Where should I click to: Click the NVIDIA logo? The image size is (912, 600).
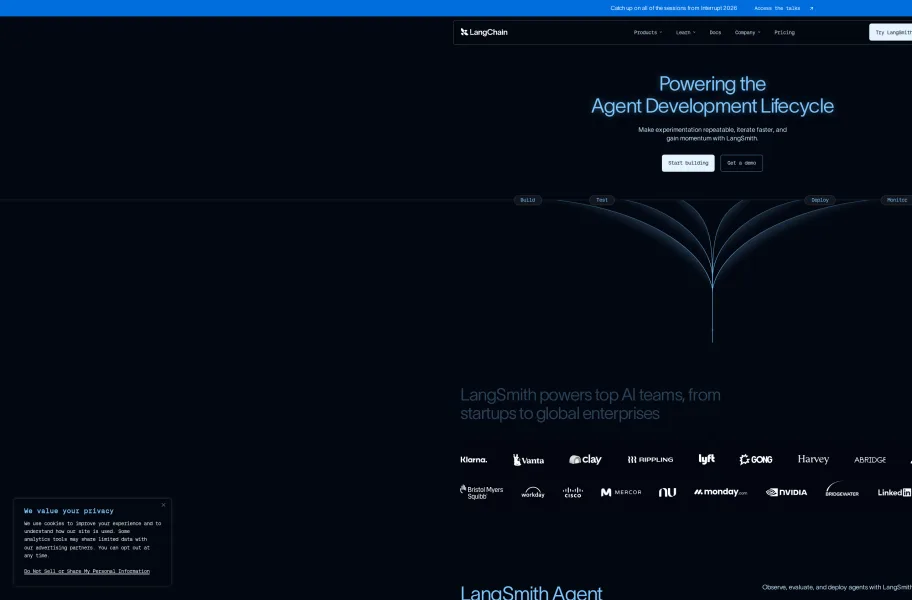click(786, 492)
